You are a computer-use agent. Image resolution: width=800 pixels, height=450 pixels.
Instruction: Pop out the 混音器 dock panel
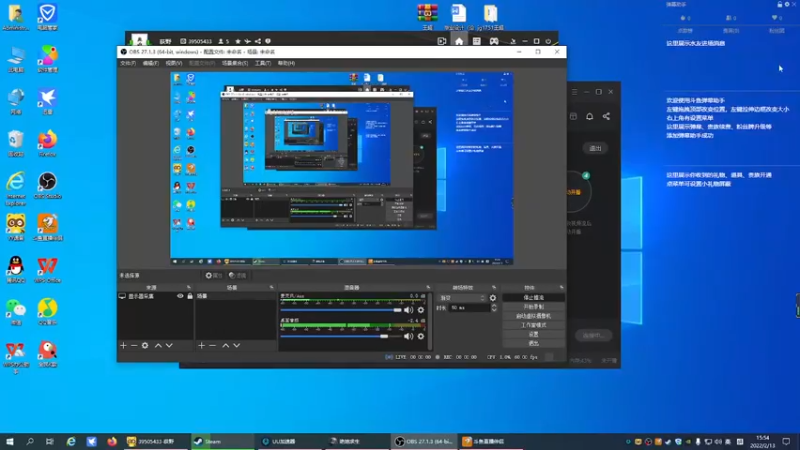click(428, 288)
